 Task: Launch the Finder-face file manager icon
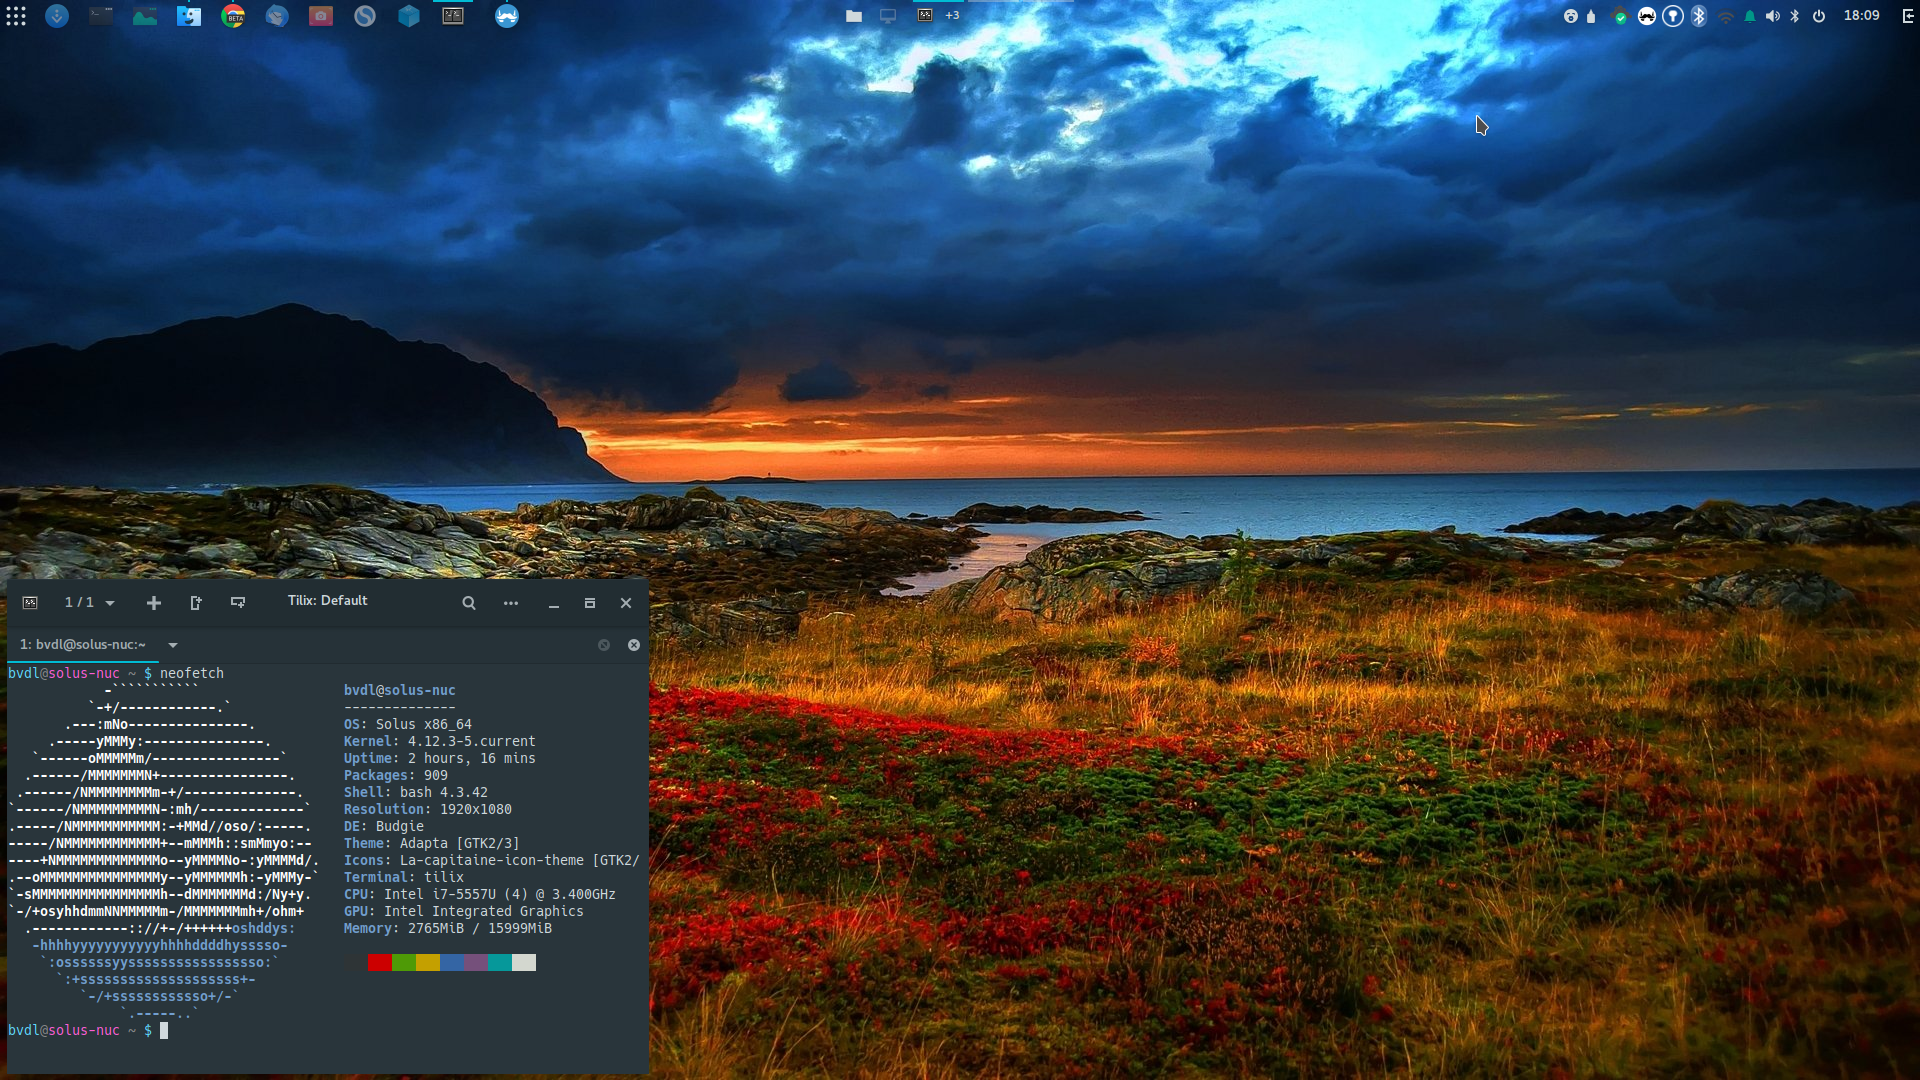tap(189, 16)
